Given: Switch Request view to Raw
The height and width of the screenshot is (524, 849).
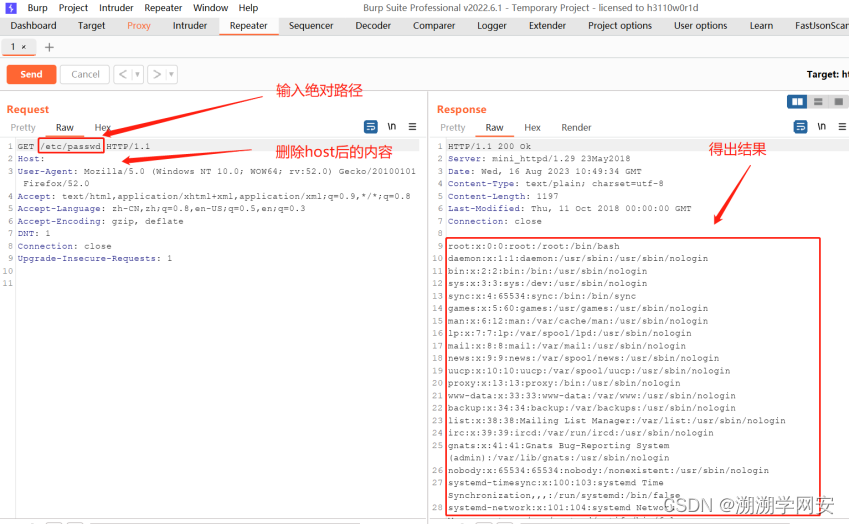Looking at the screenshot, I should point(64,128).
